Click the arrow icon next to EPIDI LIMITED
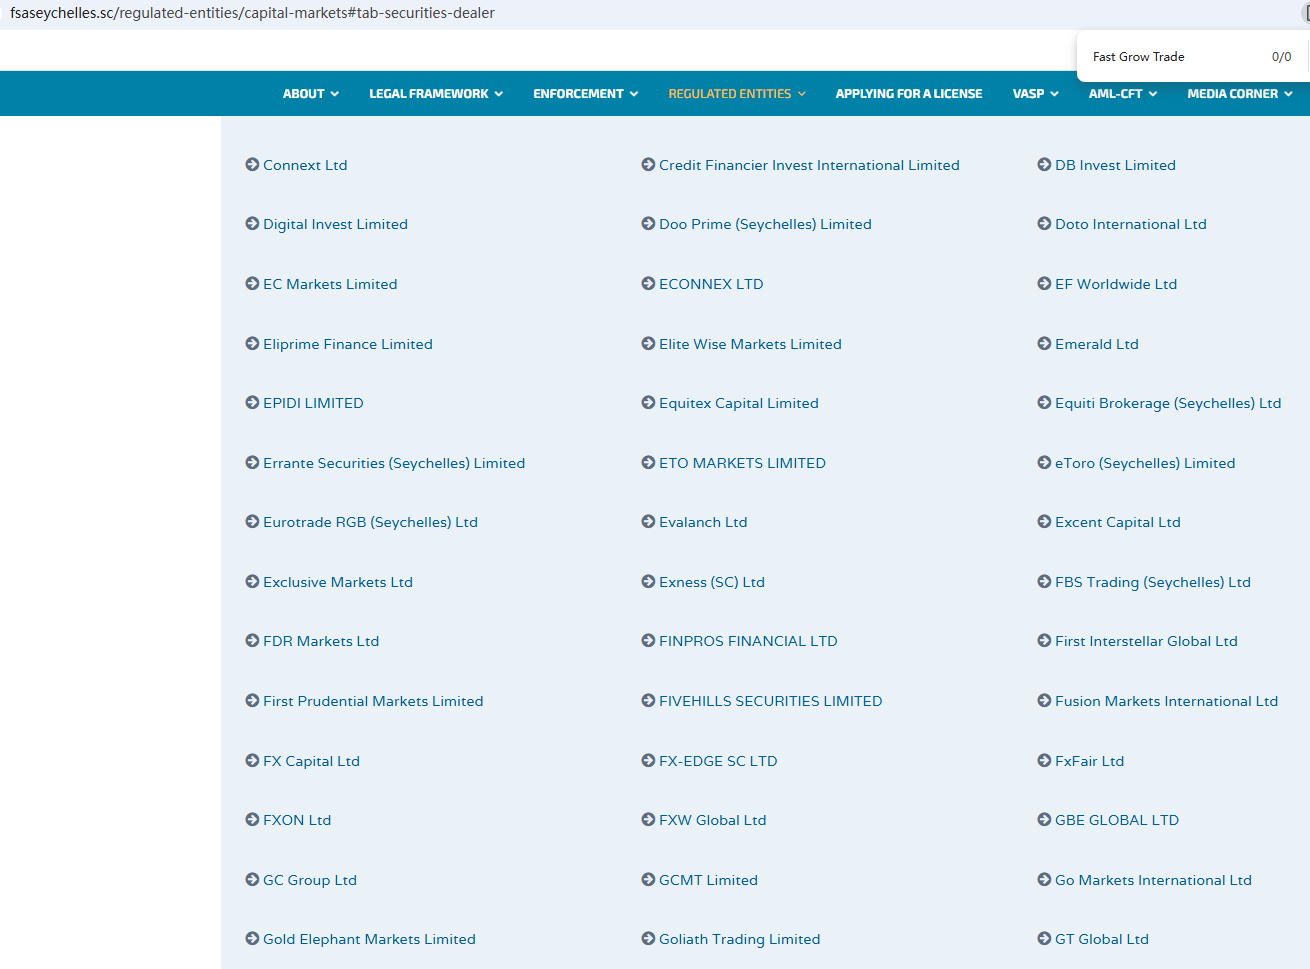Viewport: 1310px width, 969px height. (x=252, y=403)
